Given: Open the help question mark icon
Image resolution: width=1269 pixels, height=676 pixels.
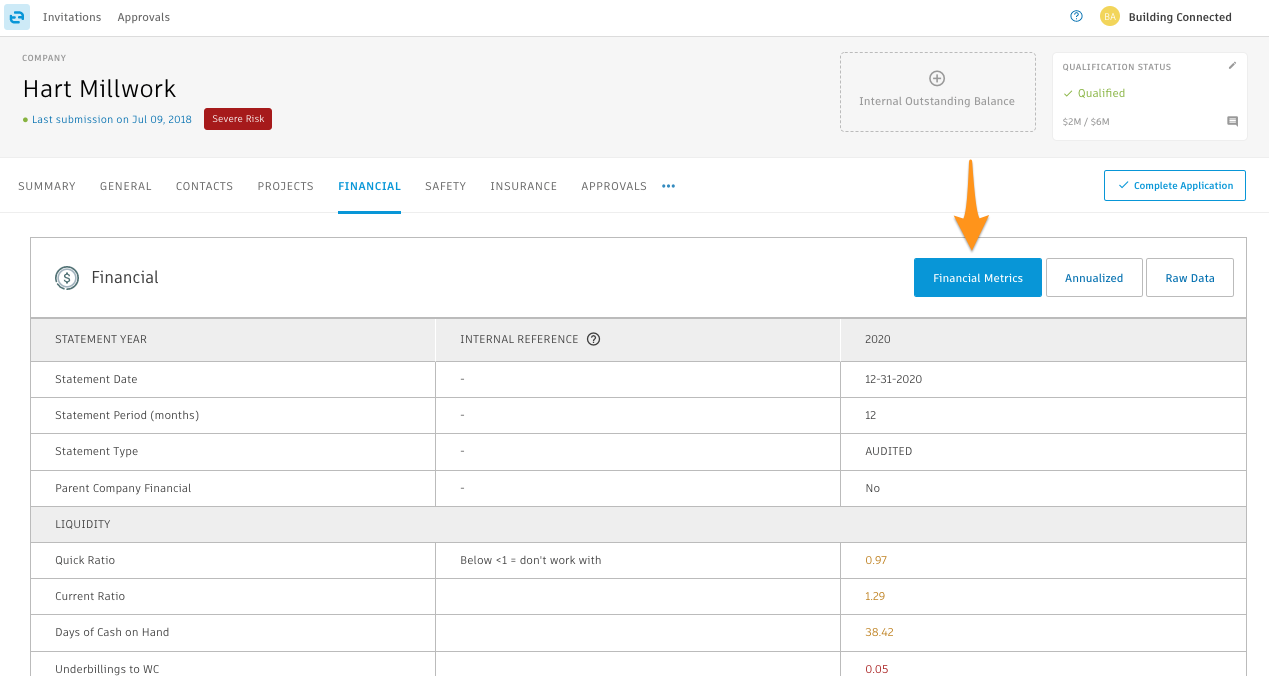Looking at the screenshot, I should coord(1077,17).
